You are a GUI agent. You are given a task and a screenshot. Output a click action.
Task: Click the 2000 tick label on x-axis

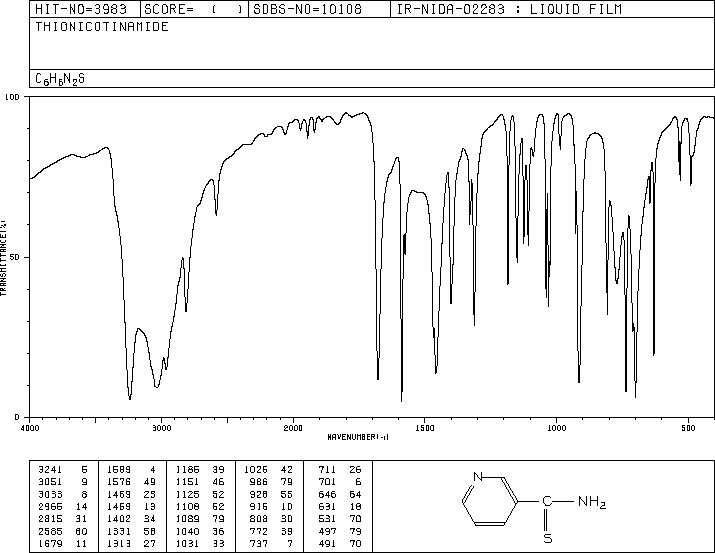coord(293,428)
